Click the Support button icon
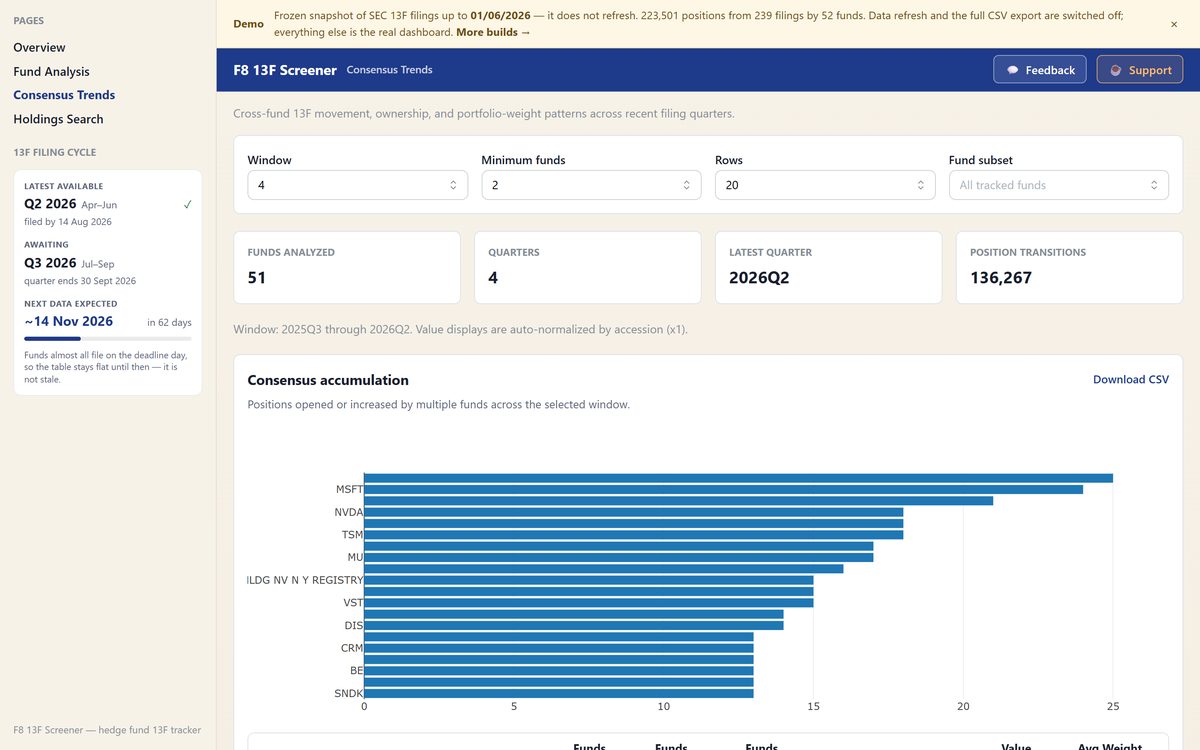The width and height of the screenshot is (1200, 750). coord(1116,70)
